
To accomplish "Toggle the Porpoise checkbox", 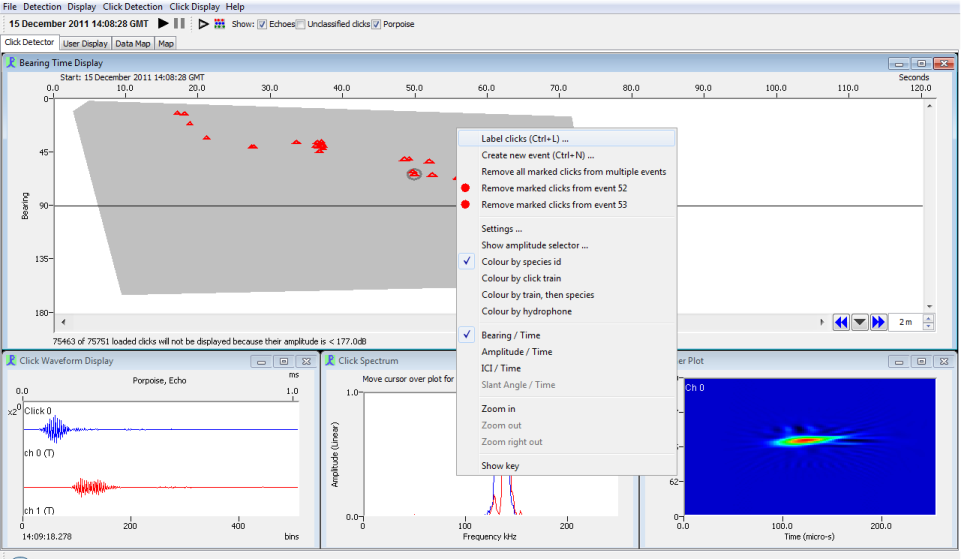I will tap(376, 25).
